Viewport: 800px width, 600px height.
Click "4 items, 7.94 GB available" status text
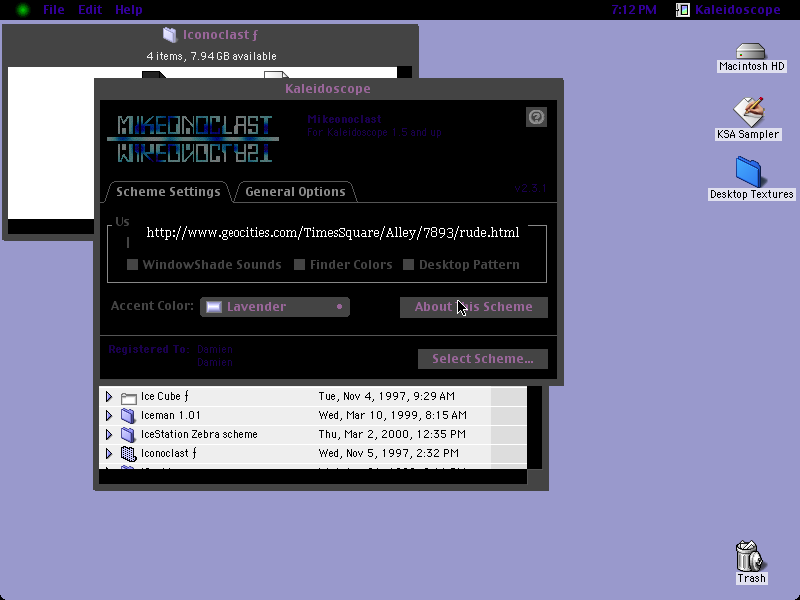click(x=211, y=56)
